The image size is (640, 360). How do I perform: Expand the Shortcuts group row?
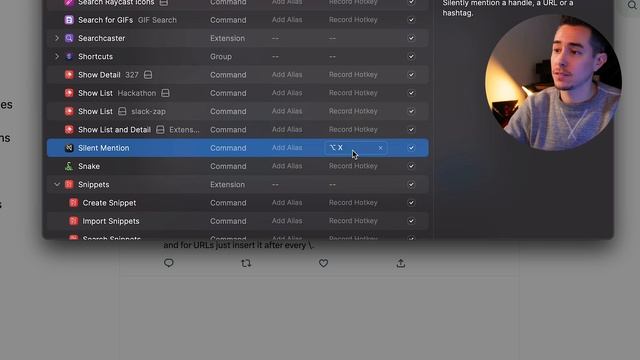[57, 56]
